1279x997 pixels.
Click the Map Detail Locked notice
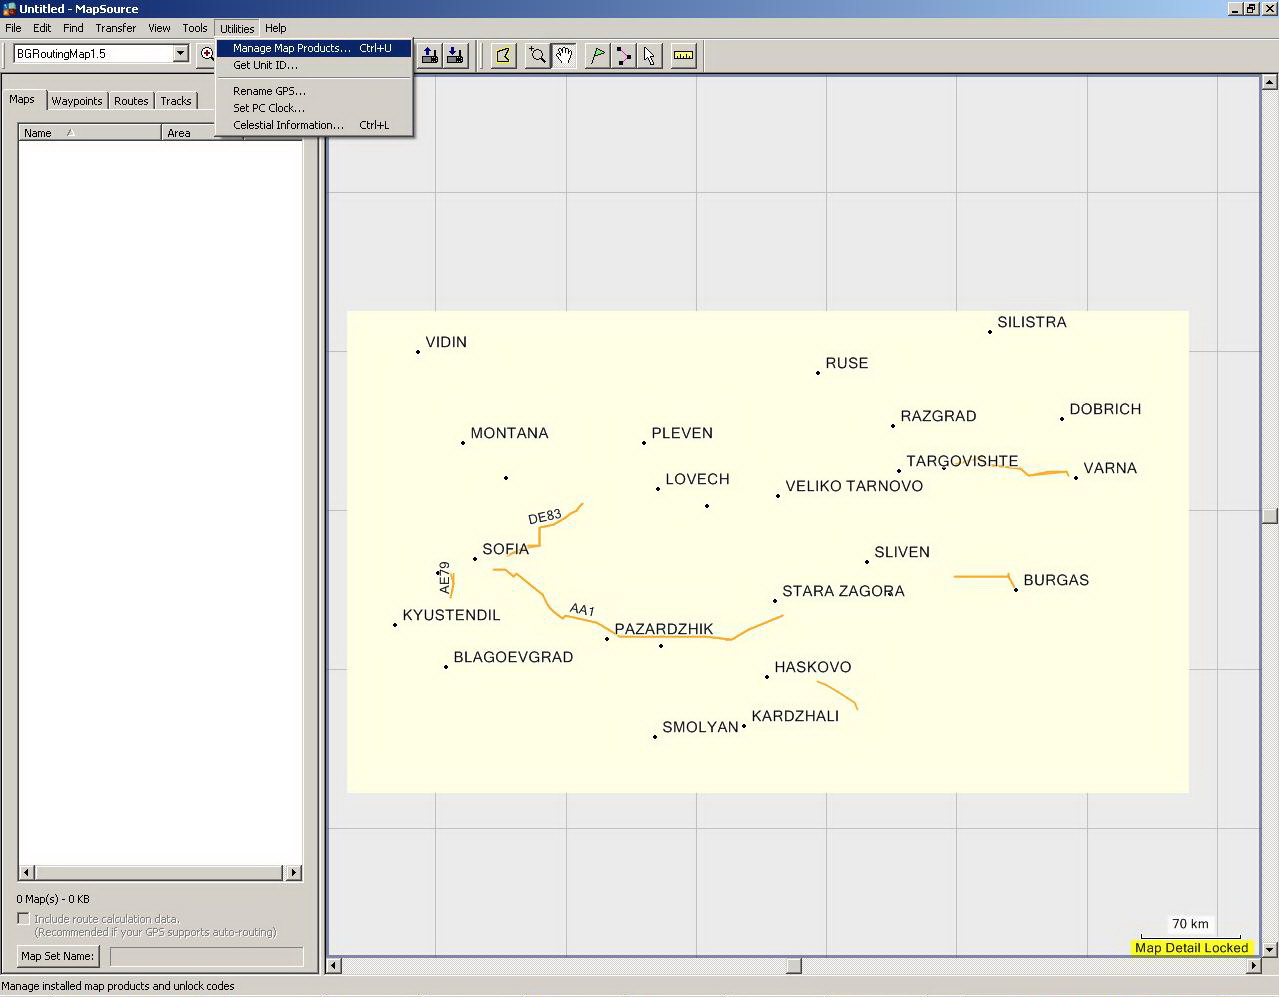[1191, 948]
